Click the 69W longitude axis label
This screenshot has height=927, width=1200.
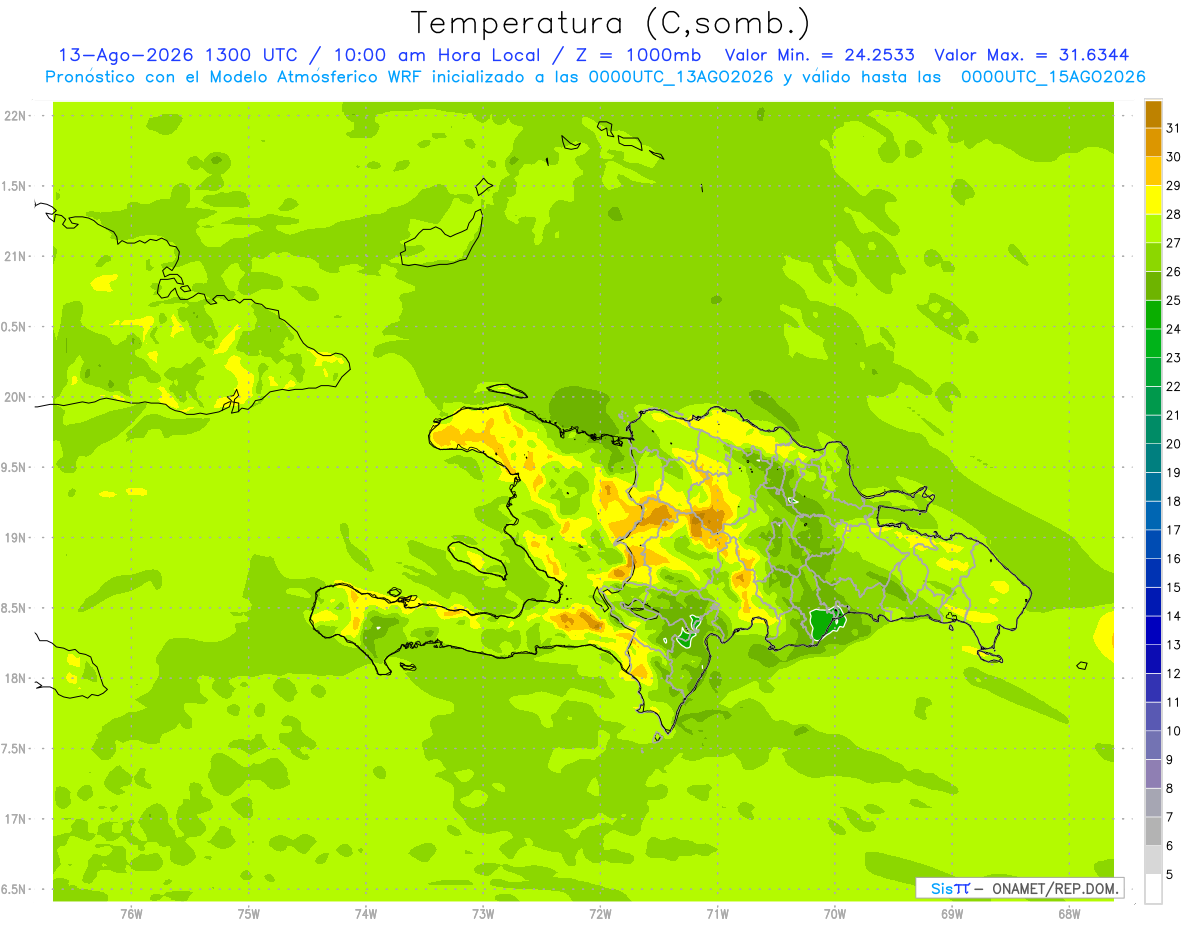click(952, 914)
